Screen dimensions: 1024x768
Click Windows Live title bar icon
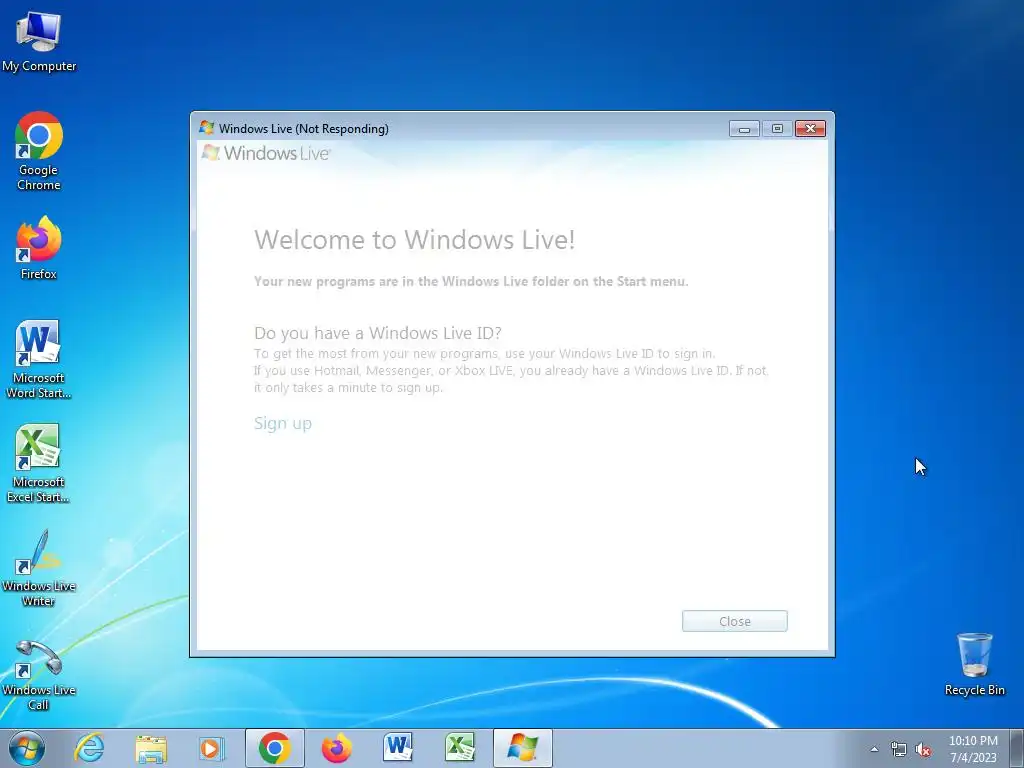tap(206, 128)
